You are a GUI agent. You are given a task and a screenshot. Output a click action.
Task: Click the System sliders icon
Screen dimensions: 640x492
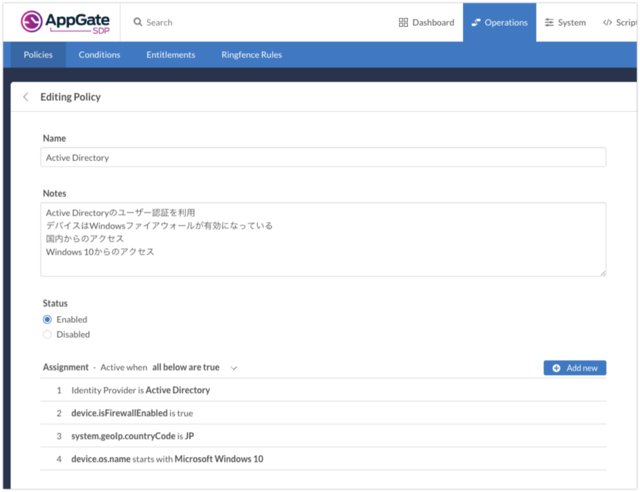[x=549, y=22]
